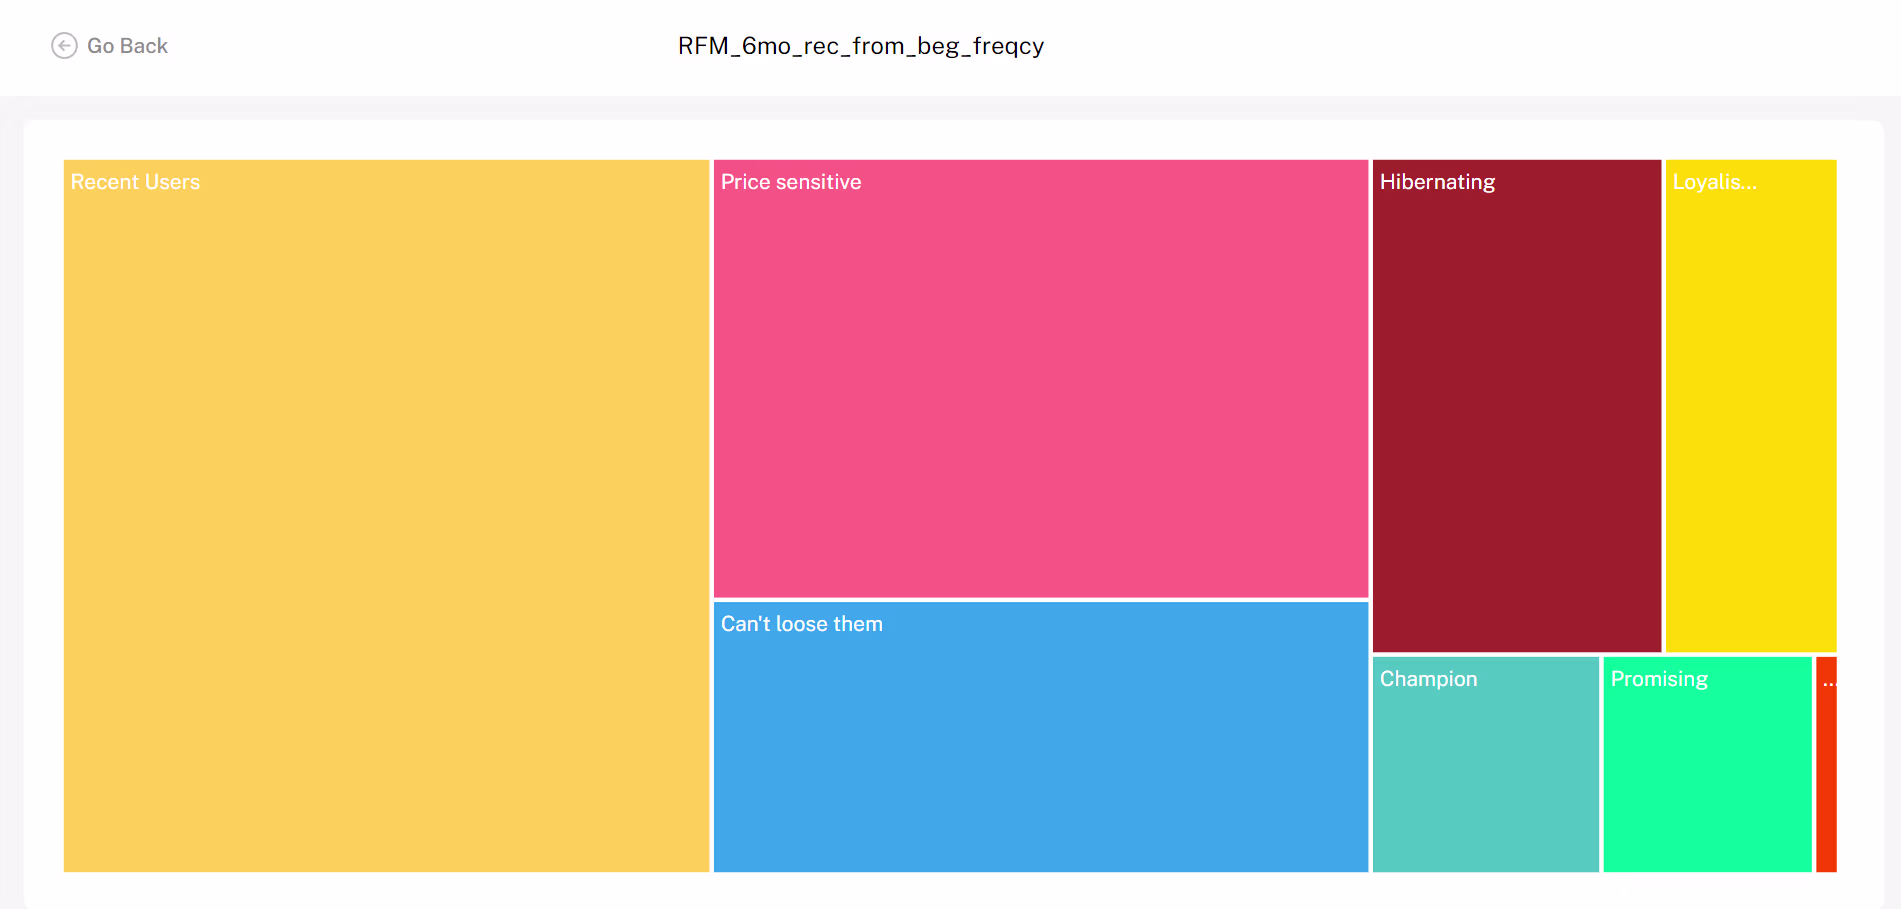1901x909 pixels.
Task: Select the blue Can't loose them tile
Action: pyautogui.click(x=1040, y=750)
